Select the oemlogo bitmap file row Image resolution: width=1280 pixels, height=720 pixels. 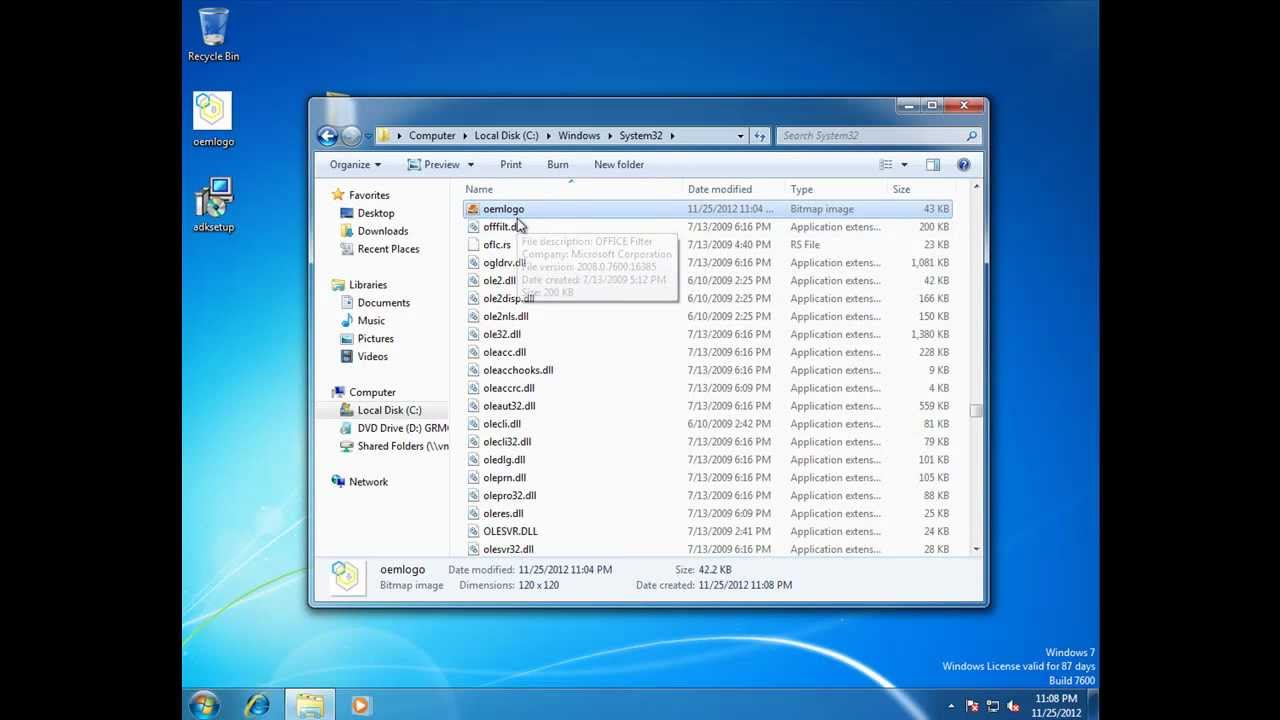click(707, 209)
